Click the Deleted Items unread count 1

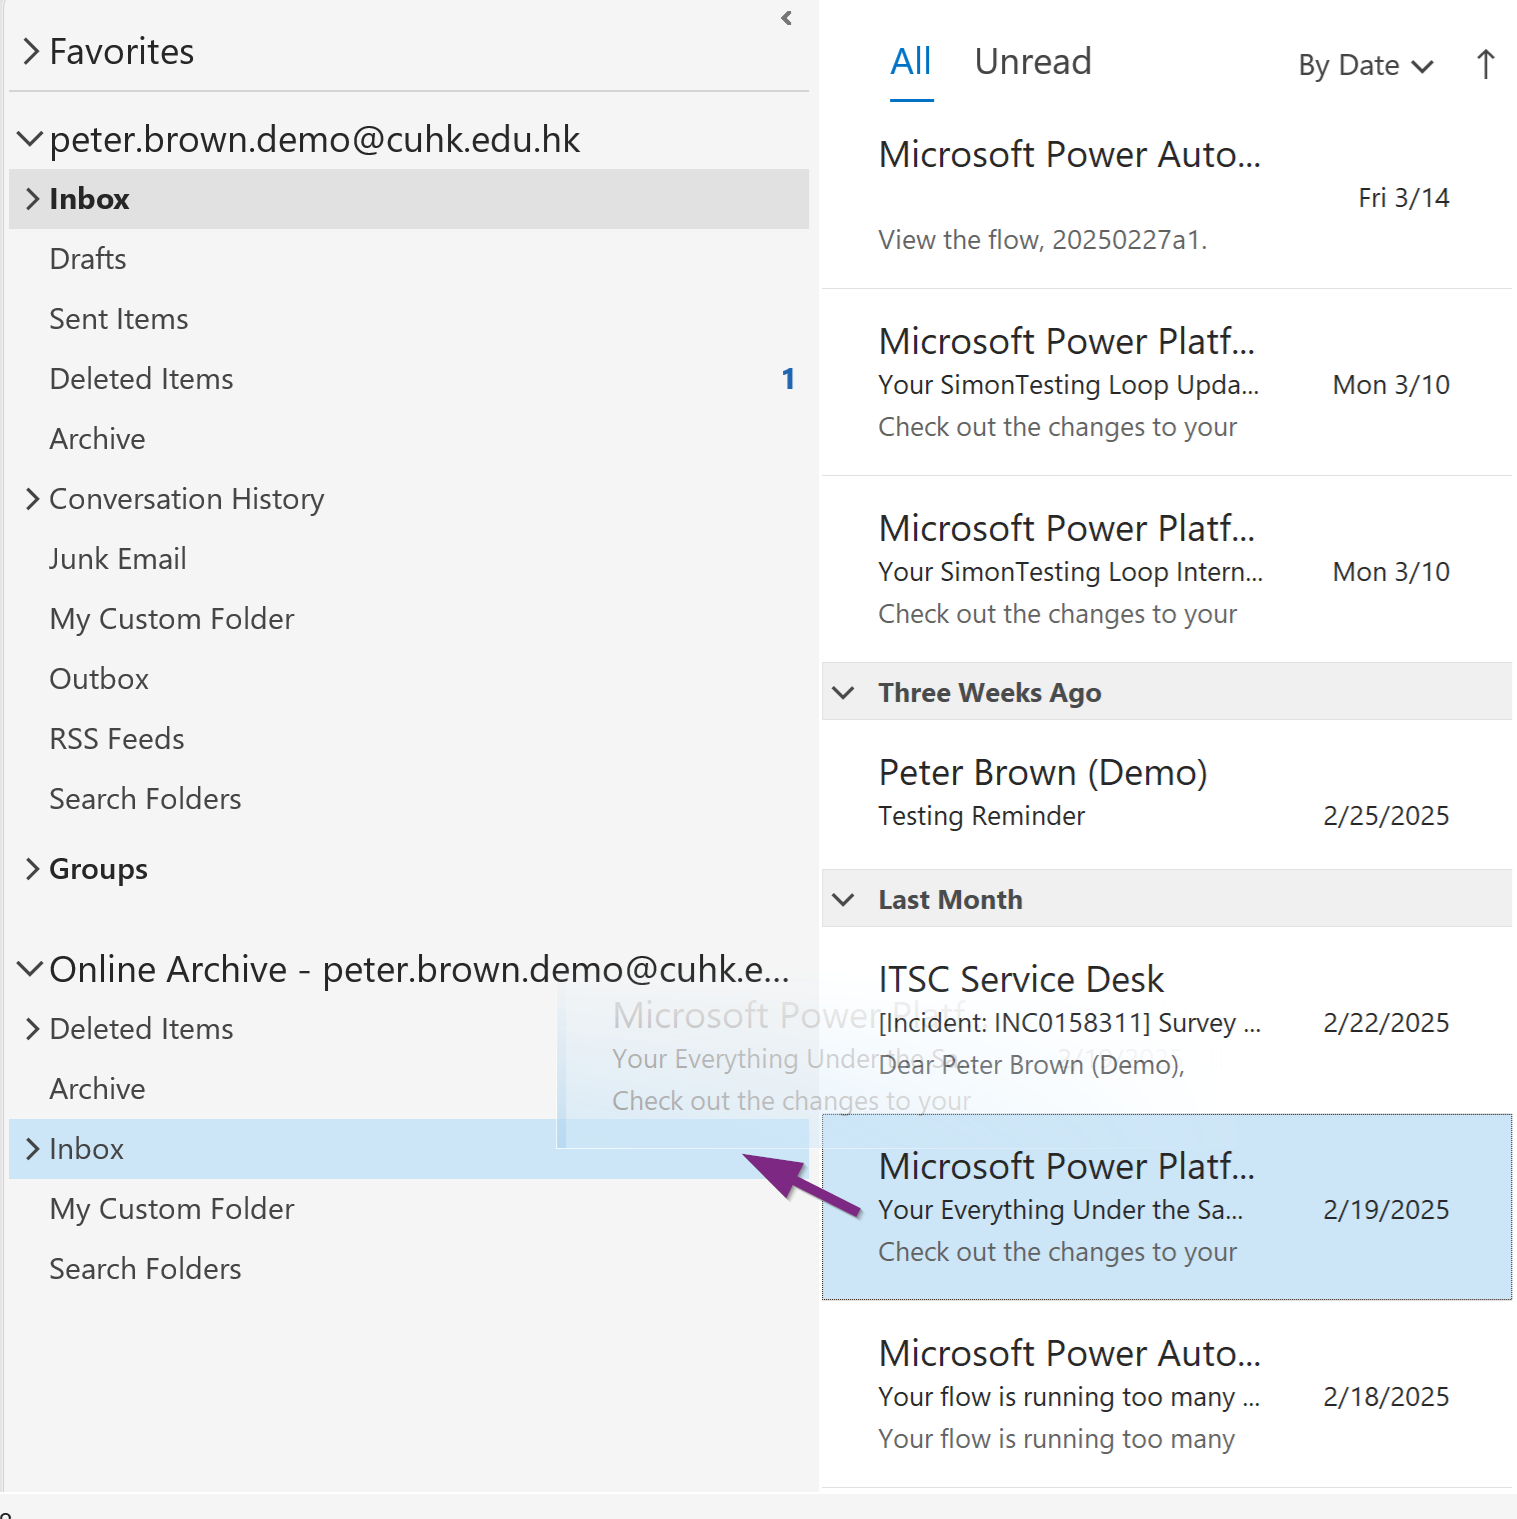tap(788, 379)
